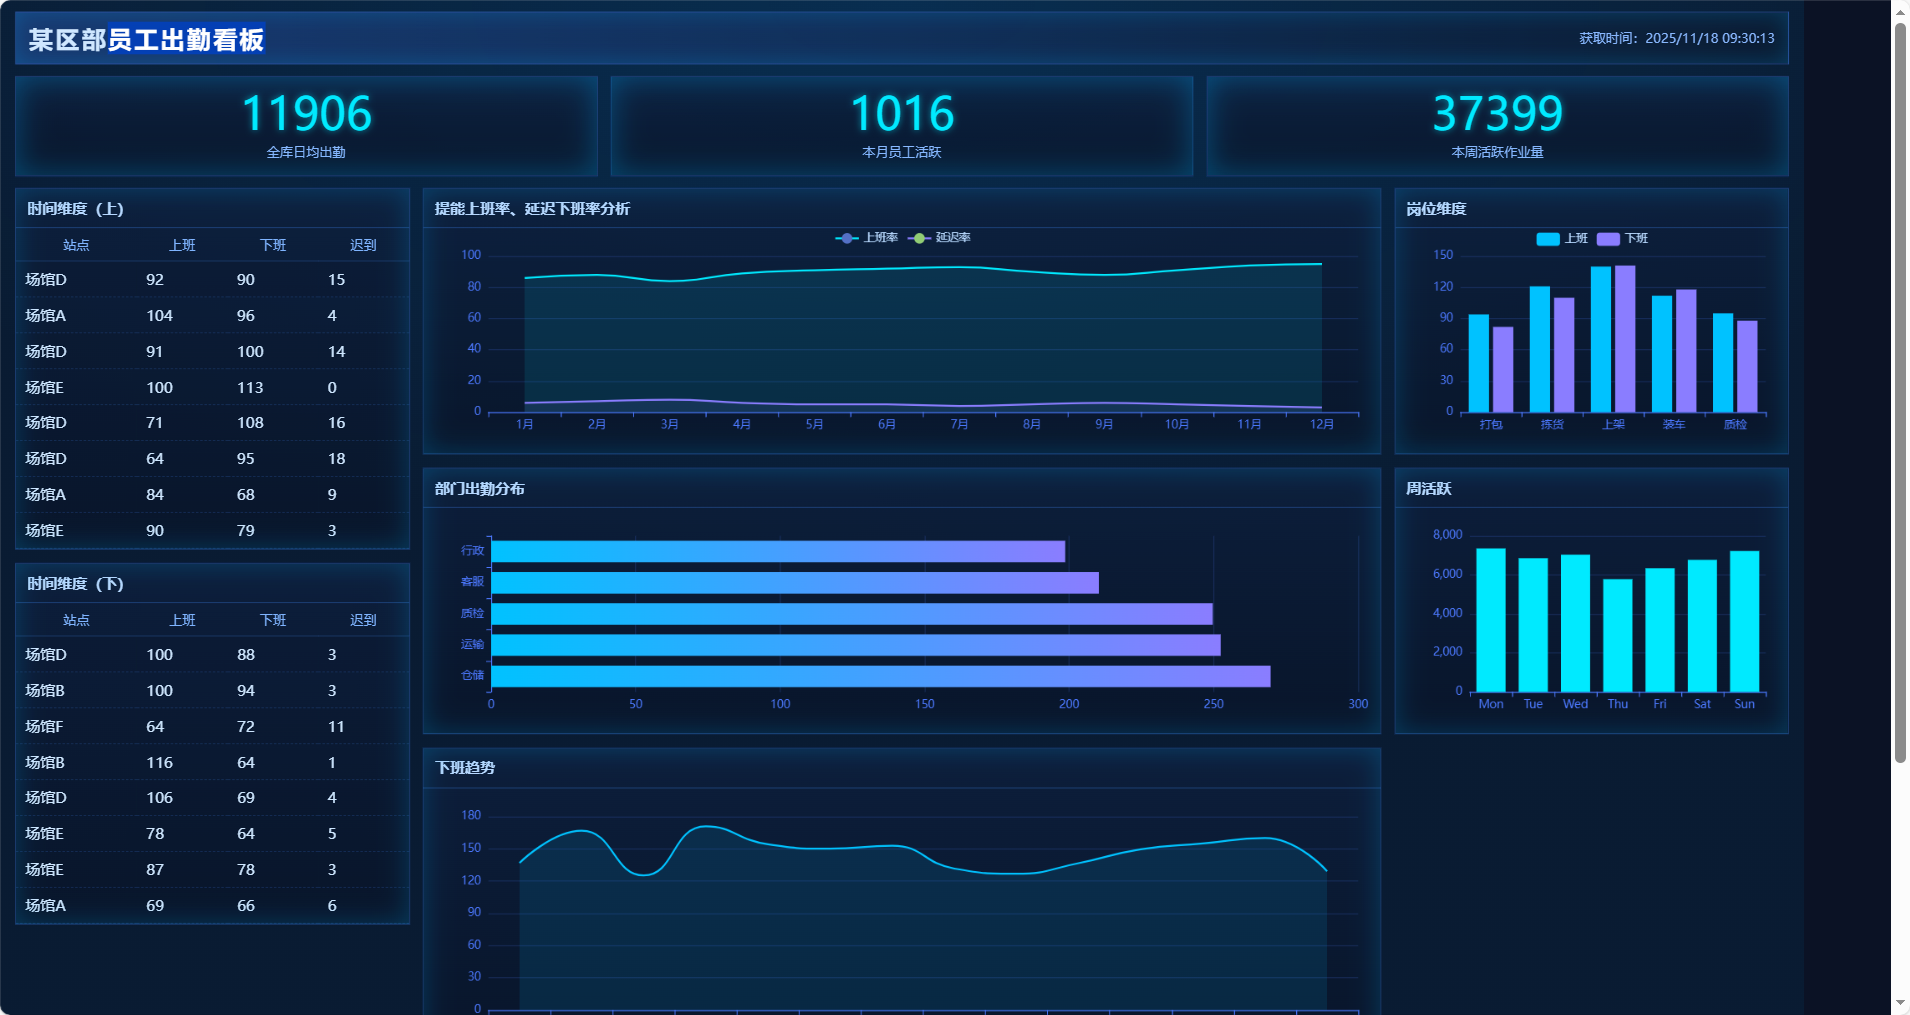Click the cyan 上架 上班 bar
Screen dimensions: 1910x1015
pos(1600,339)
